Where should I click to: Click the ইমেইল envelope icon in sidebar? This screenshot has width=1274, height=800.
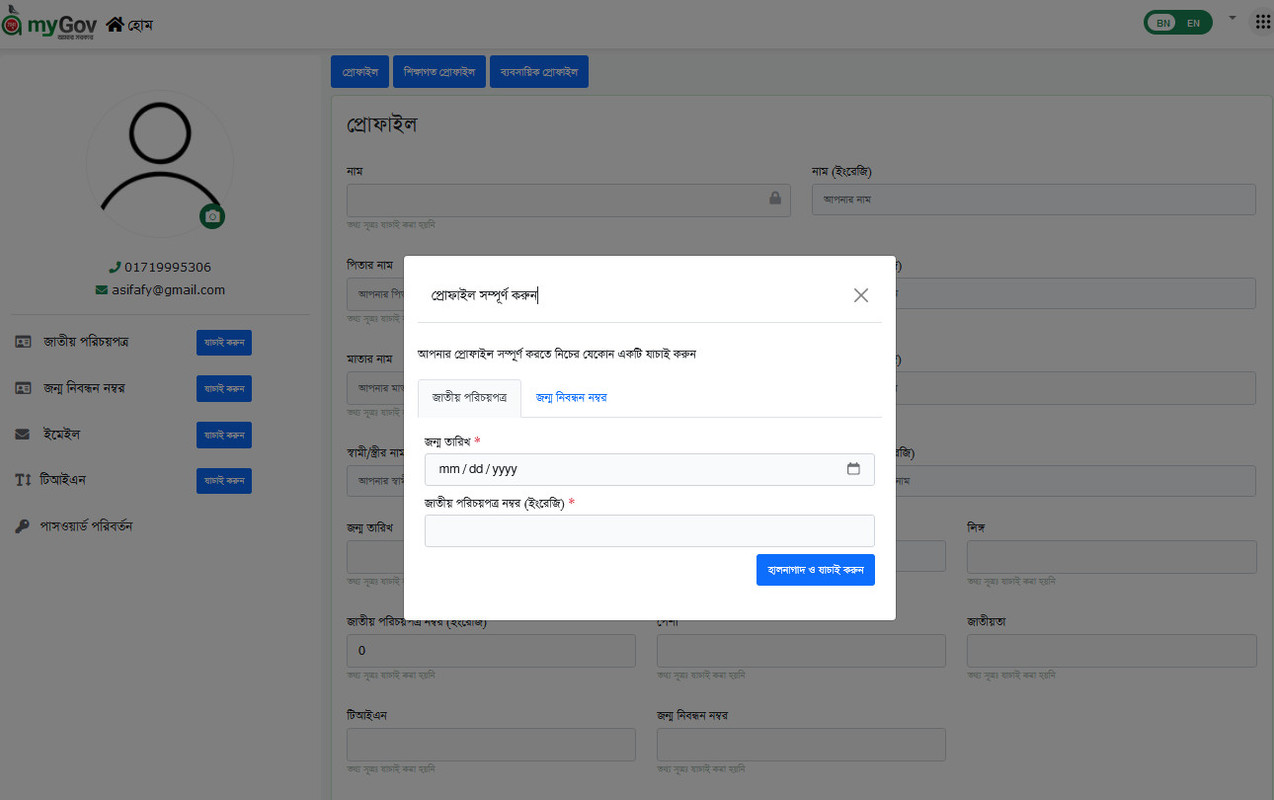pos(23,435)
